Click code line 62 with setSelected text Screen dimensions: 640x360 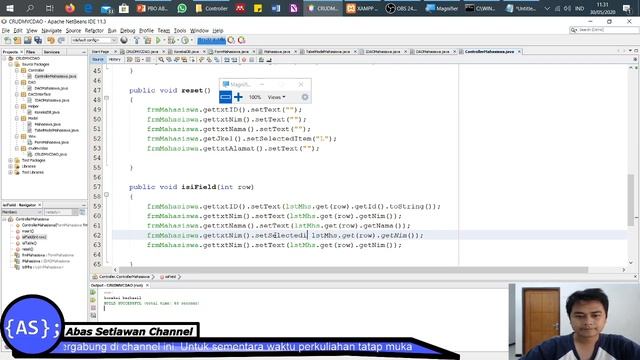[x=285, y=236]
